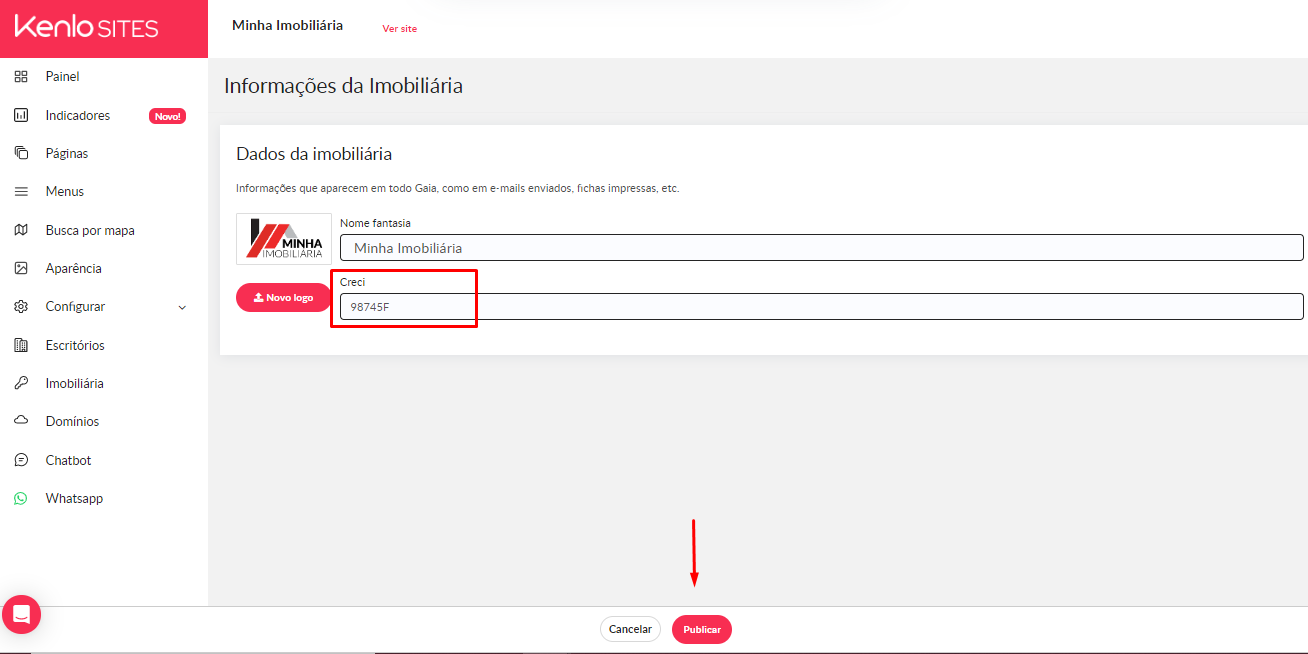Click the Whatsapp logo icon

[21, 498]
